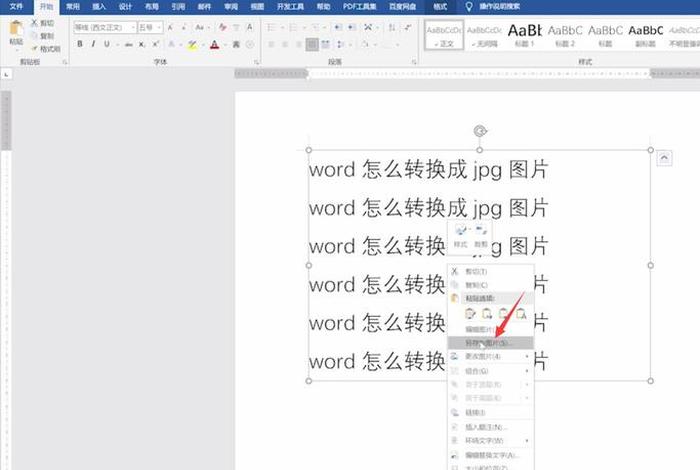Toggle Strikethrough formatting
The height and width of the screenshot is (470, 700).
click(129, 44)
